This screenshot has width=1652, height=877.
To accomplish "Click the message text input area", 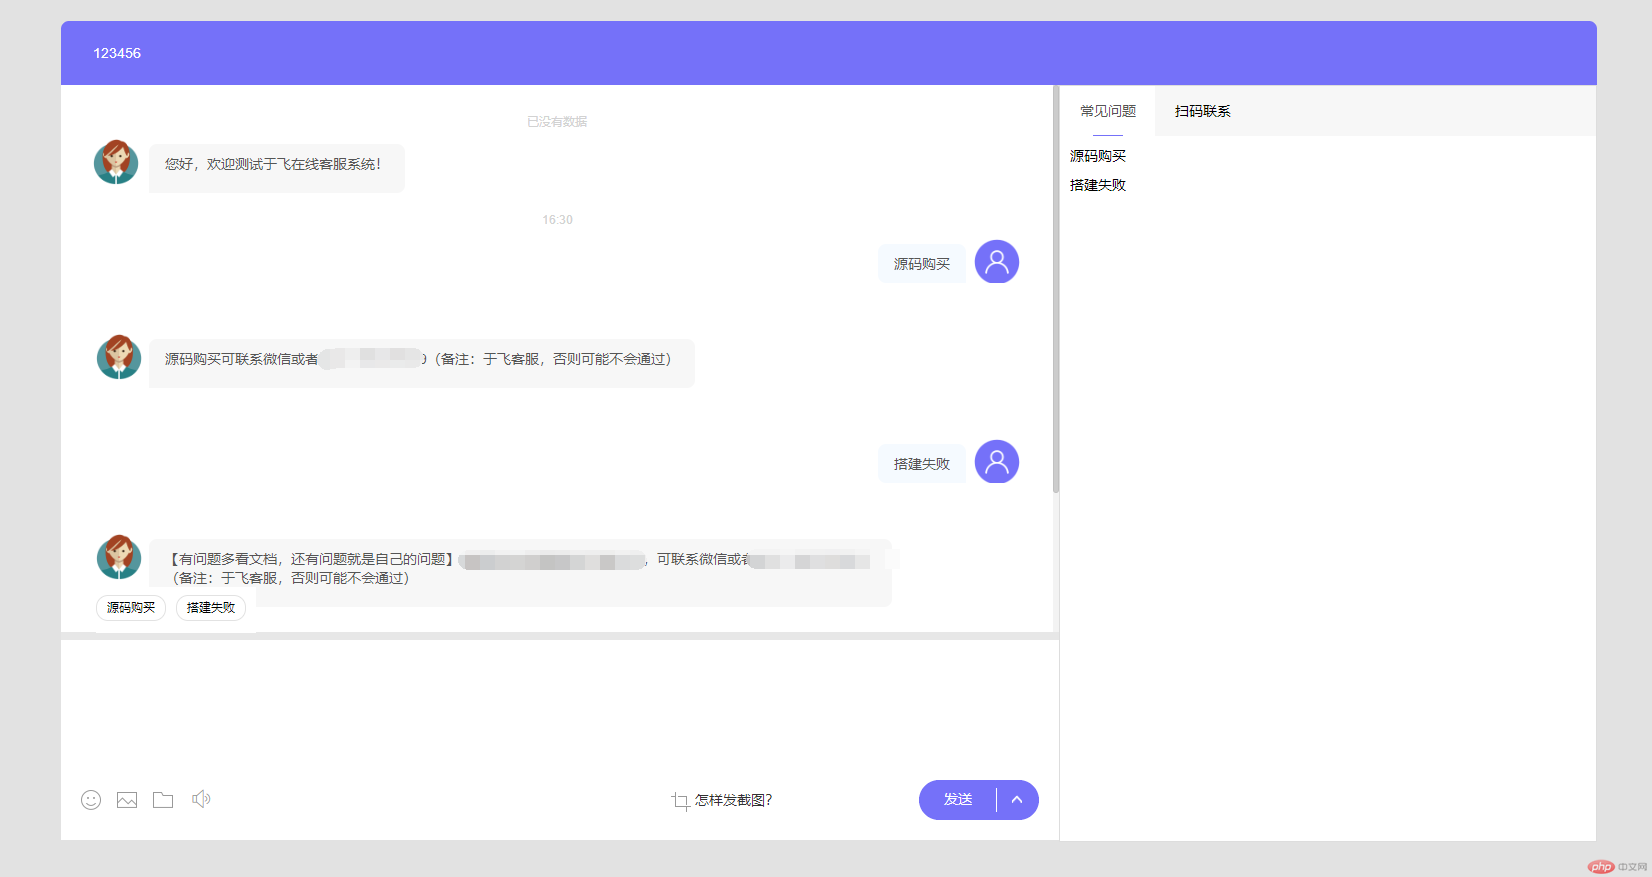I will 559,708.
